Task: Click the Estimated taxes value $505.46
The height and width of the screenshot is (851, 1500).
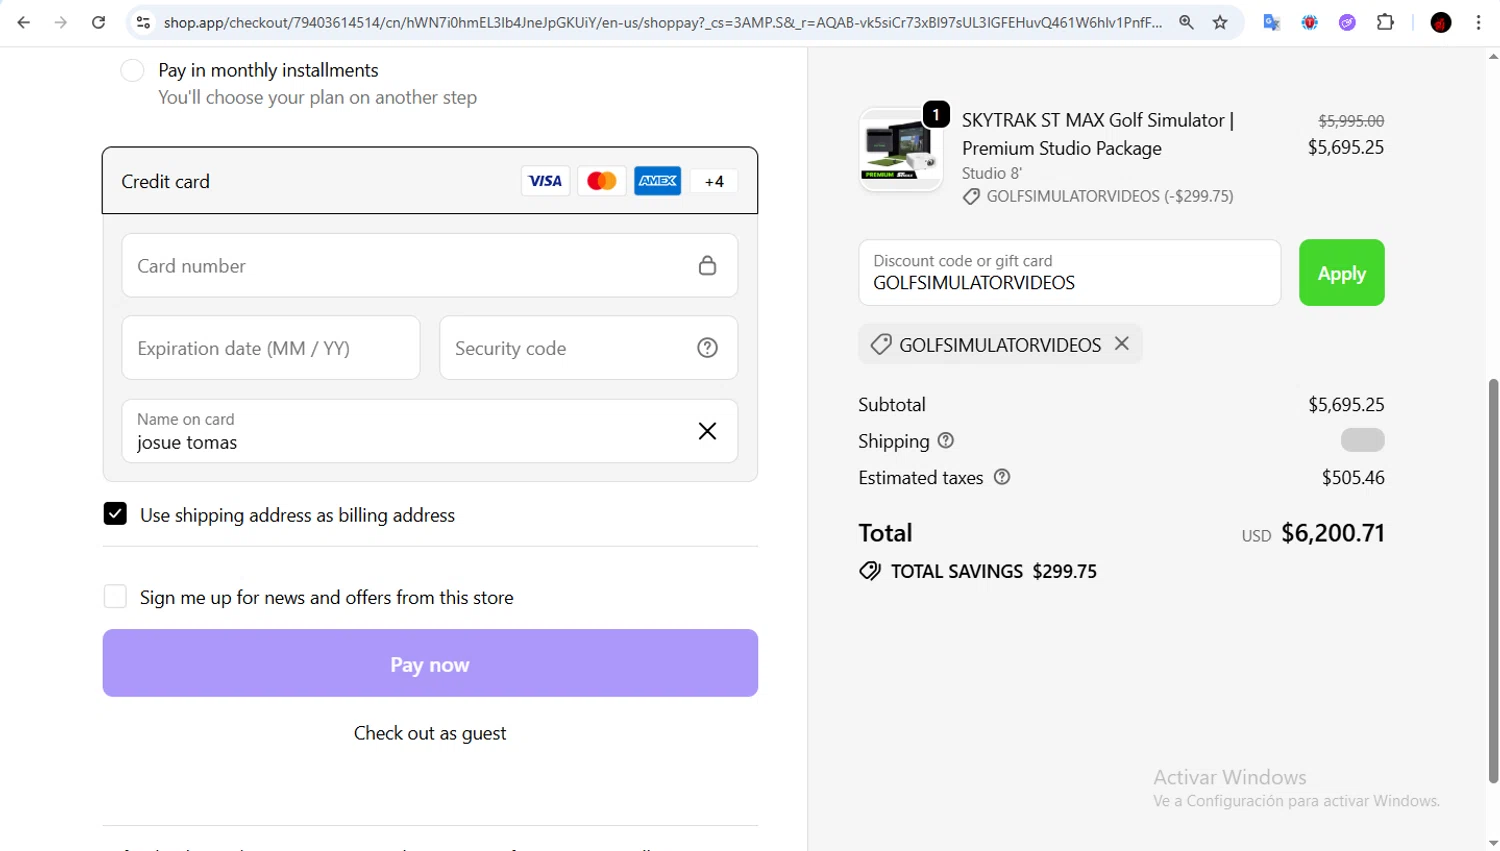Action: coord(1353,478)
